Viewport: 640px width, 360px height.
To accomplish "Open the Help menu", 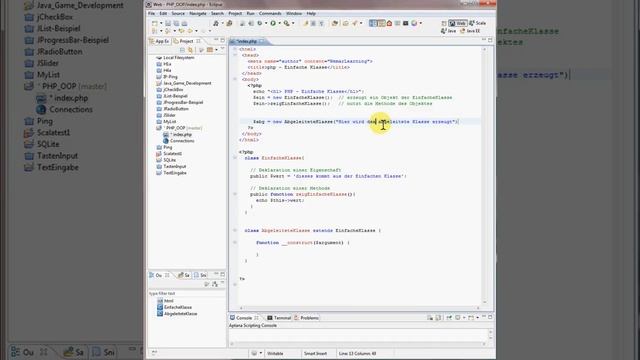I will pos(311,13).
